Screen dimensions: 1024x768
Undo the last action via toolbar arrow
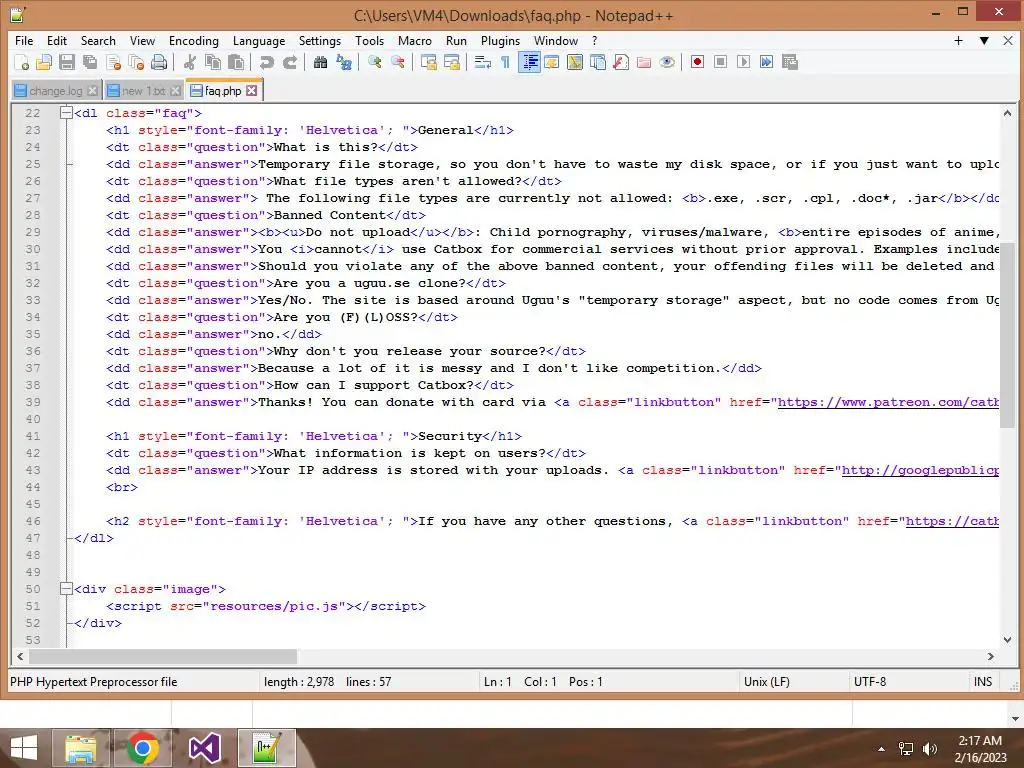(266, 62)
